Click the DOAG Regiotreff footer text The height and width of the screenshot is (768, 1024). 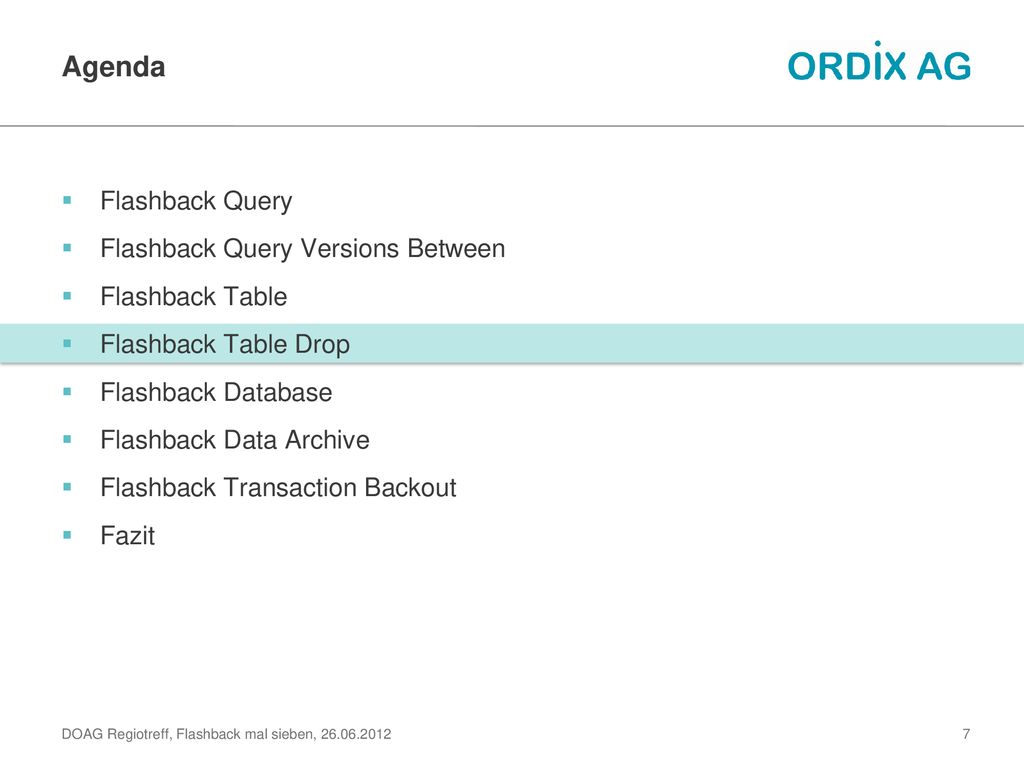coord(227,734)
